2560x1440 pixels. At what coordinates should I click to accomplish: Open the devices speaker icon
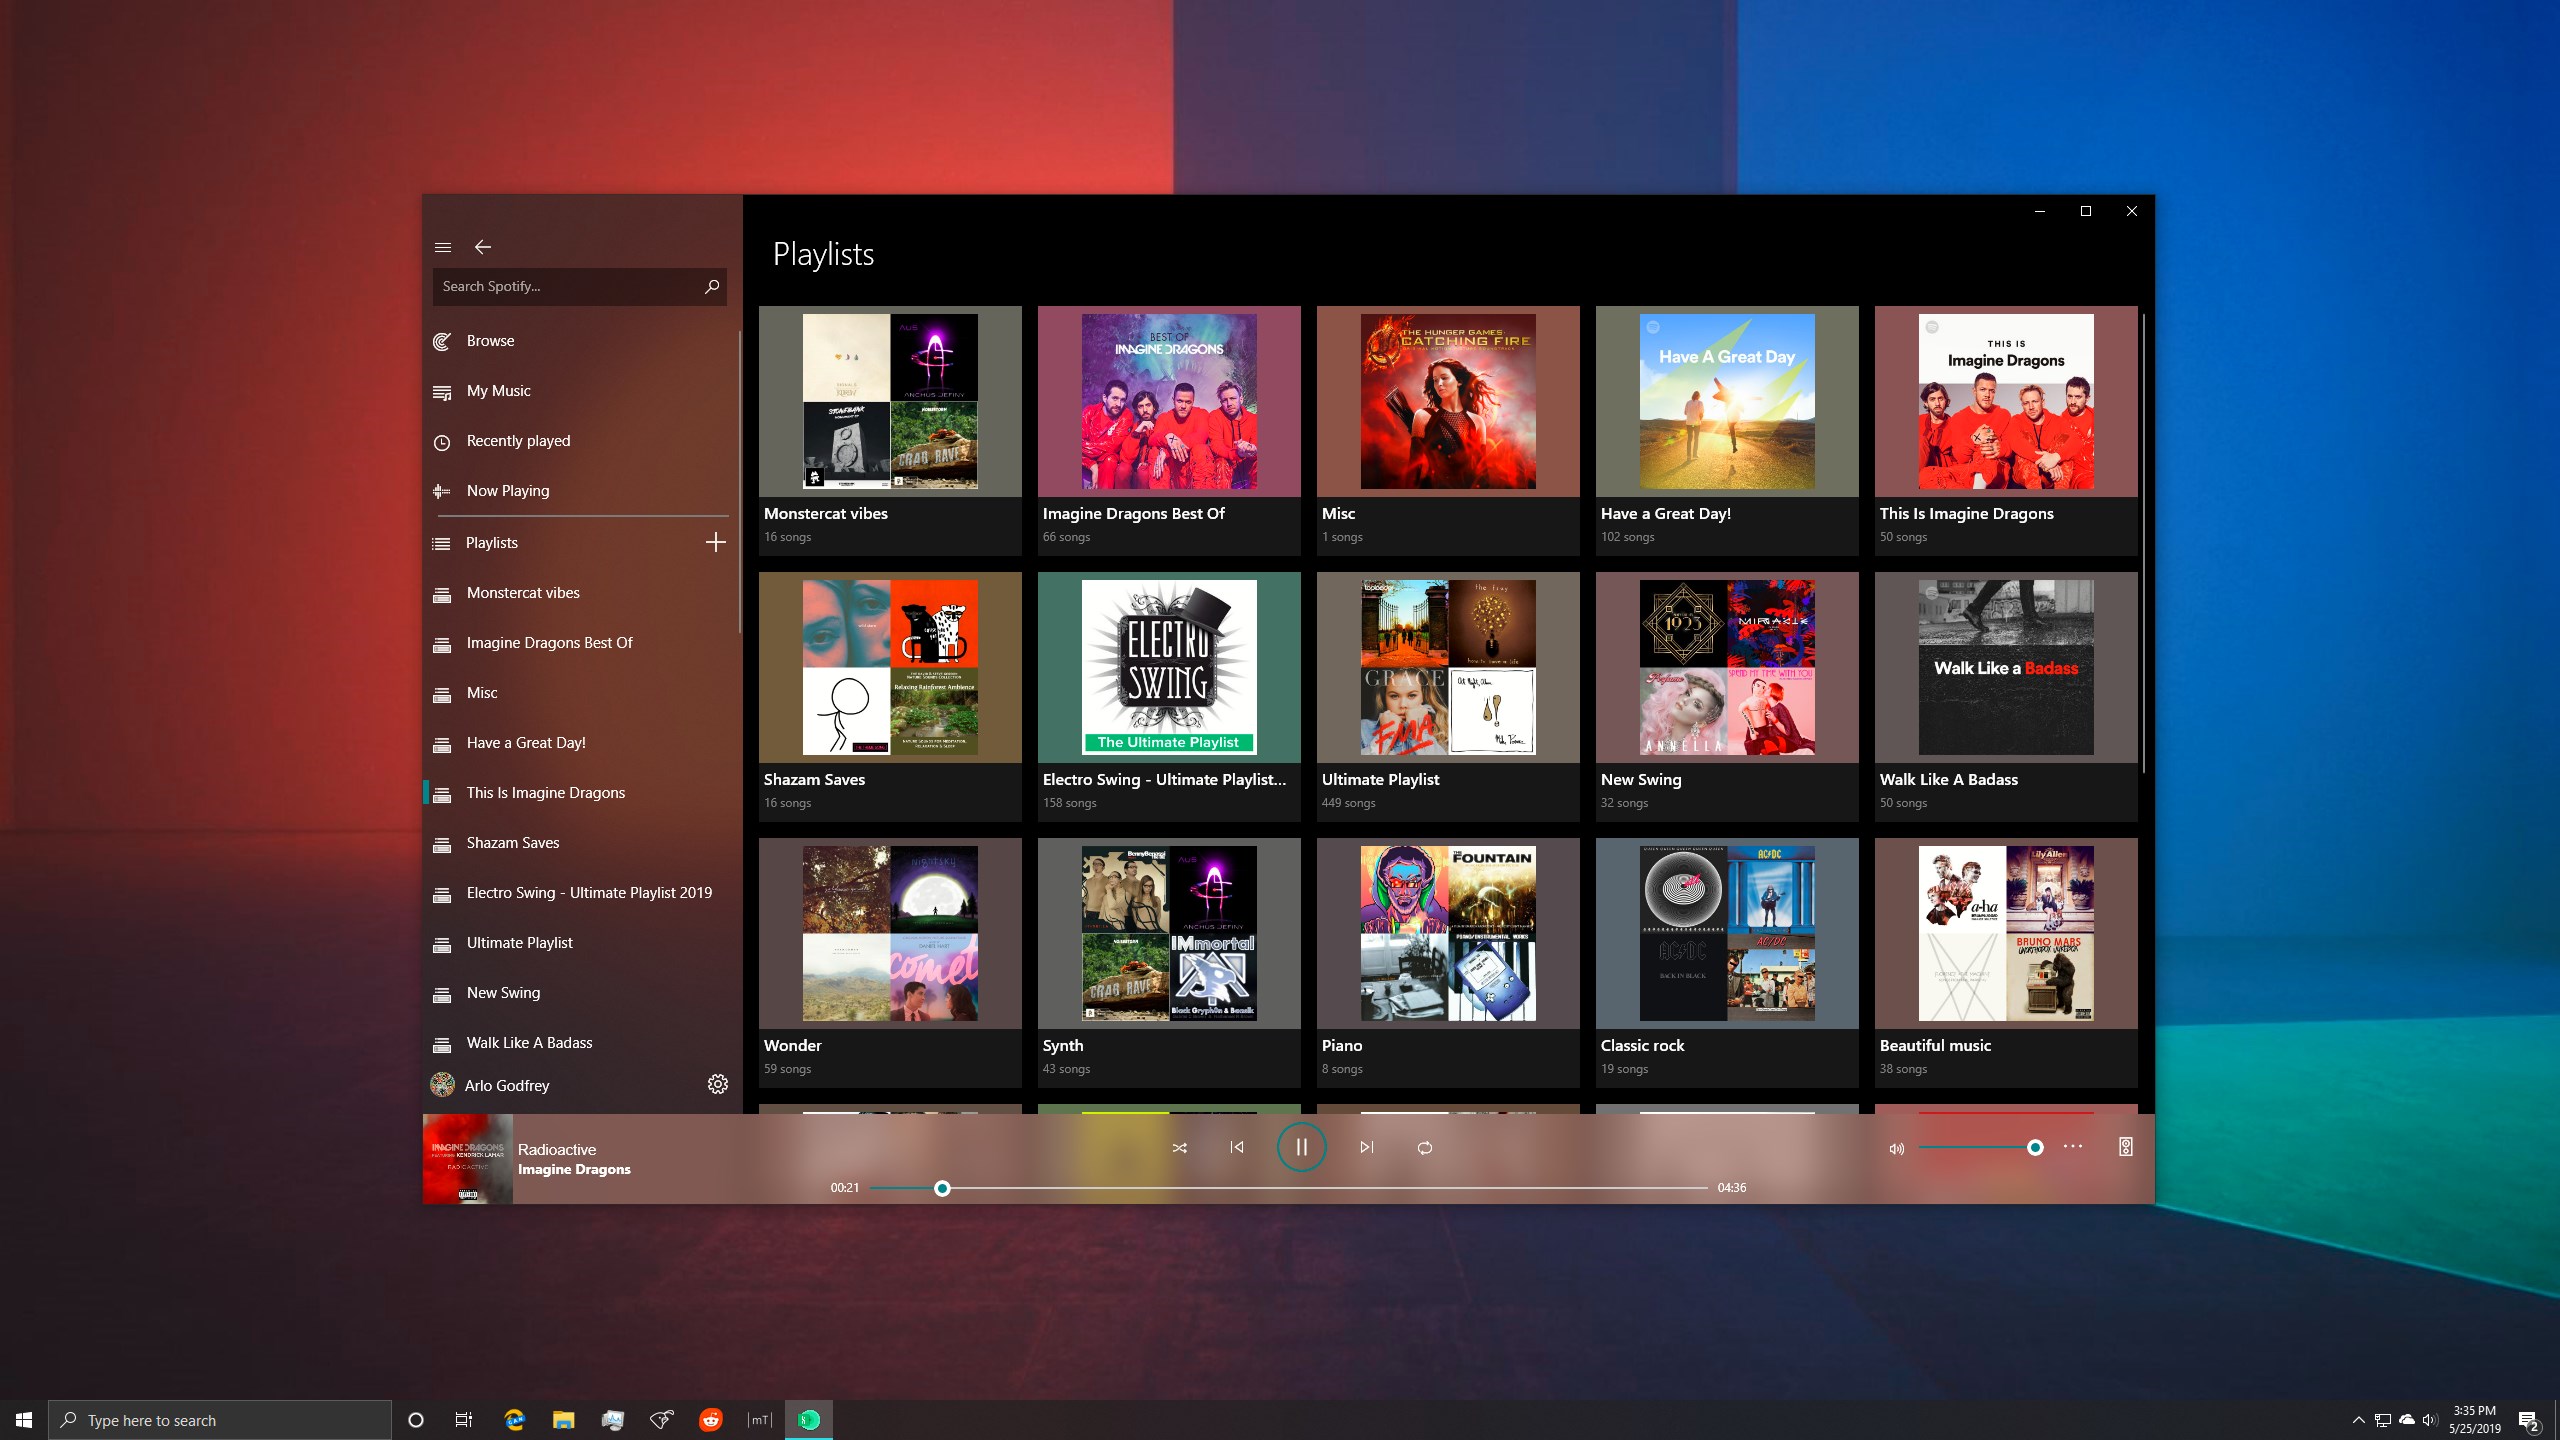pos(2126,1147)
